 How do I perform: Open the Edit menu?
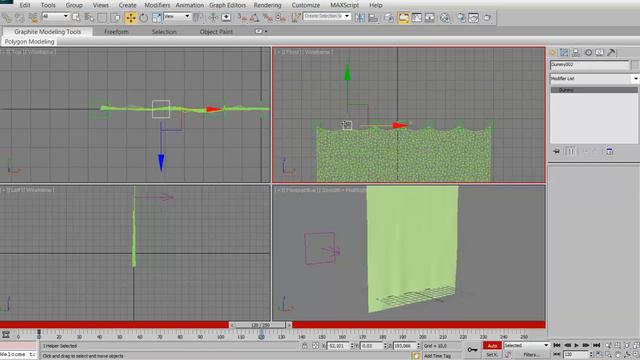pos(25,5)
